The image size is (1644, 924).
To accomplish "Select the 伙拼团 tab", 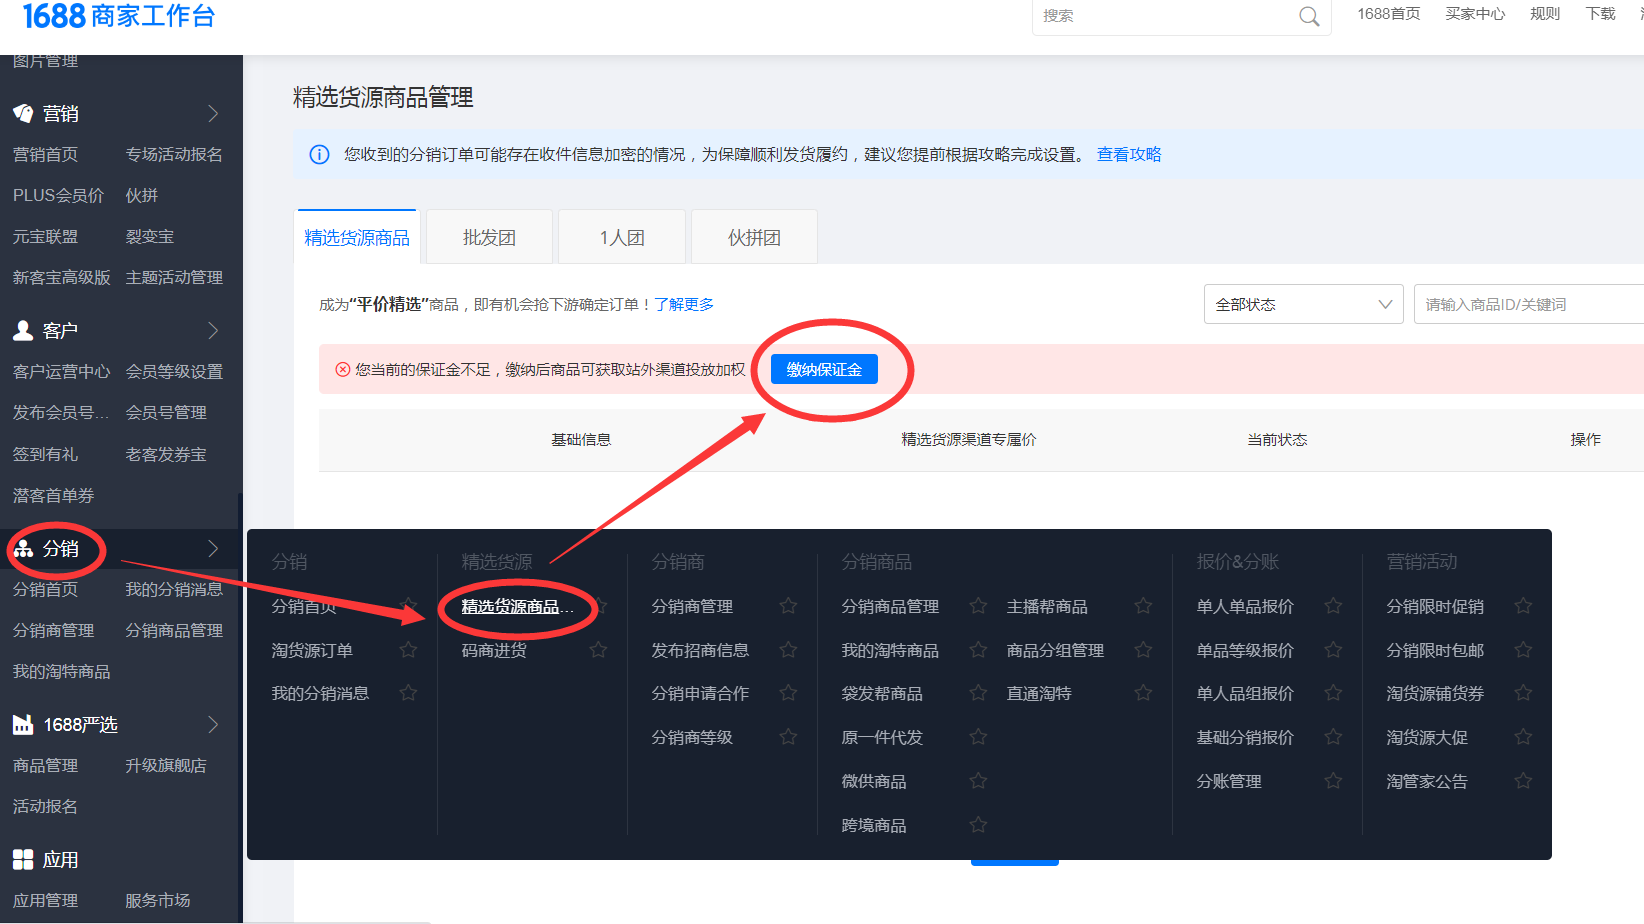I will pos(754,238).
